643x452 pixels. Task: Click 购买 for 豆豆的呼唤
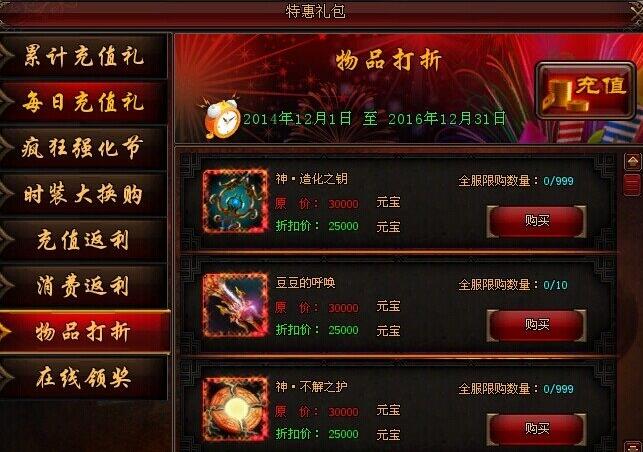pyautogui.click(x=536, y=325)
